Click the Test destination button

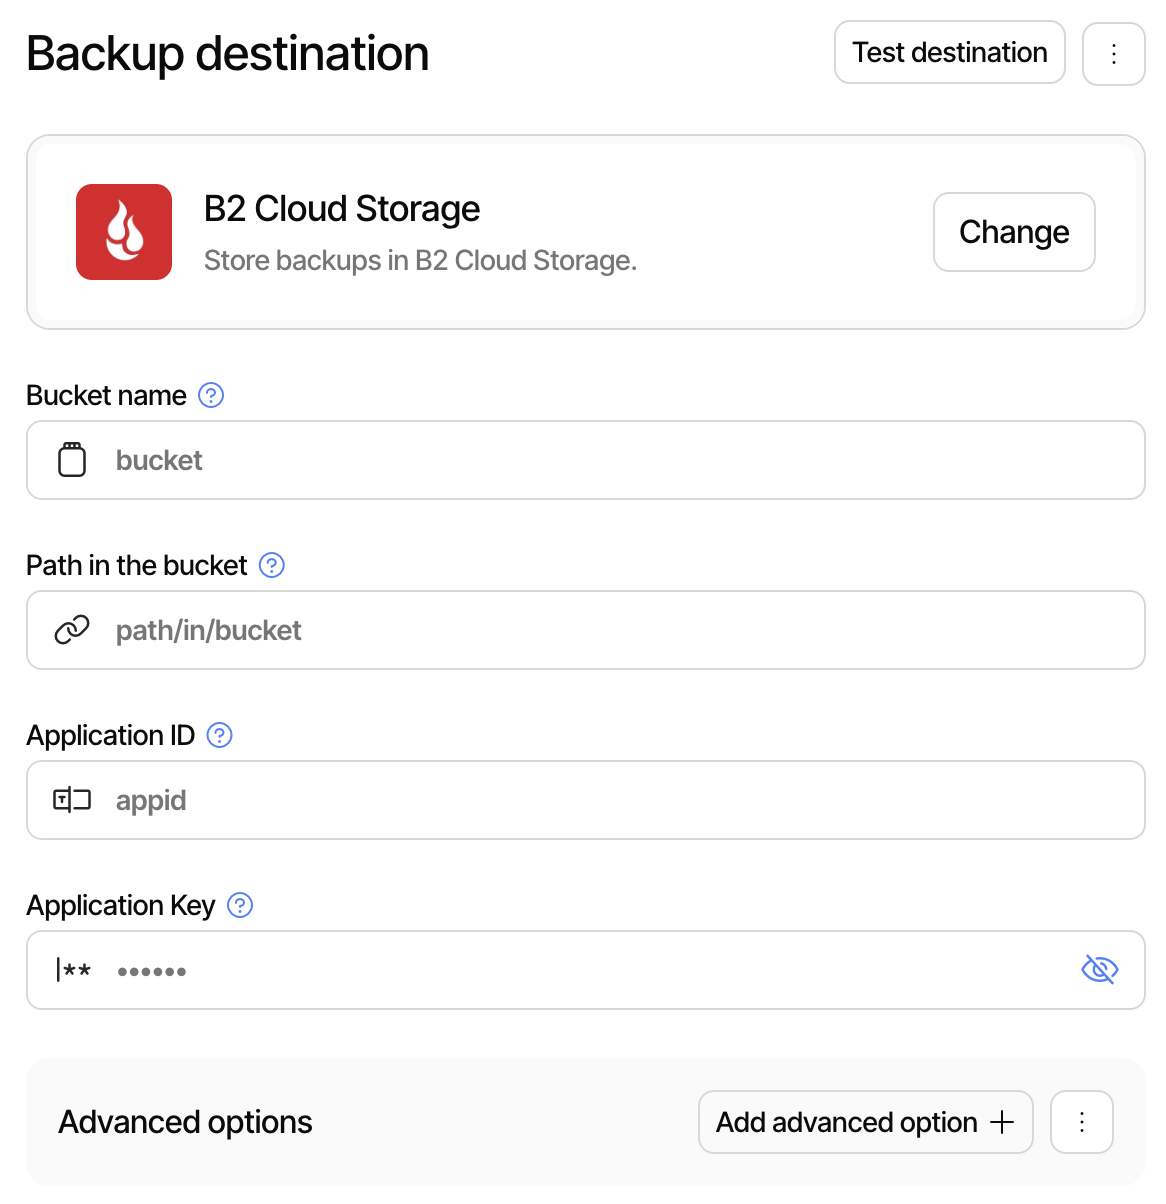pos(950,52)
